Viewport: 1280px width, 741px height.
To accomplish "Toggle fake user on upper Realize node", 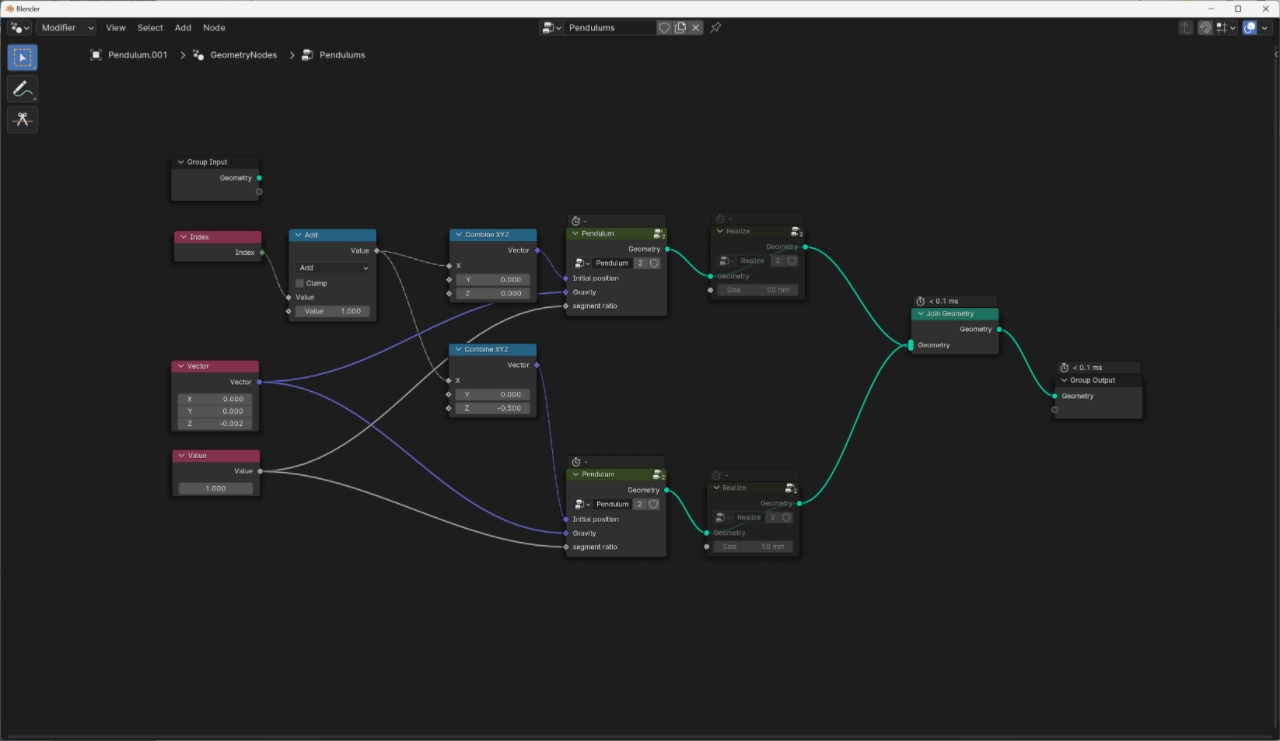I will [791, 261].
